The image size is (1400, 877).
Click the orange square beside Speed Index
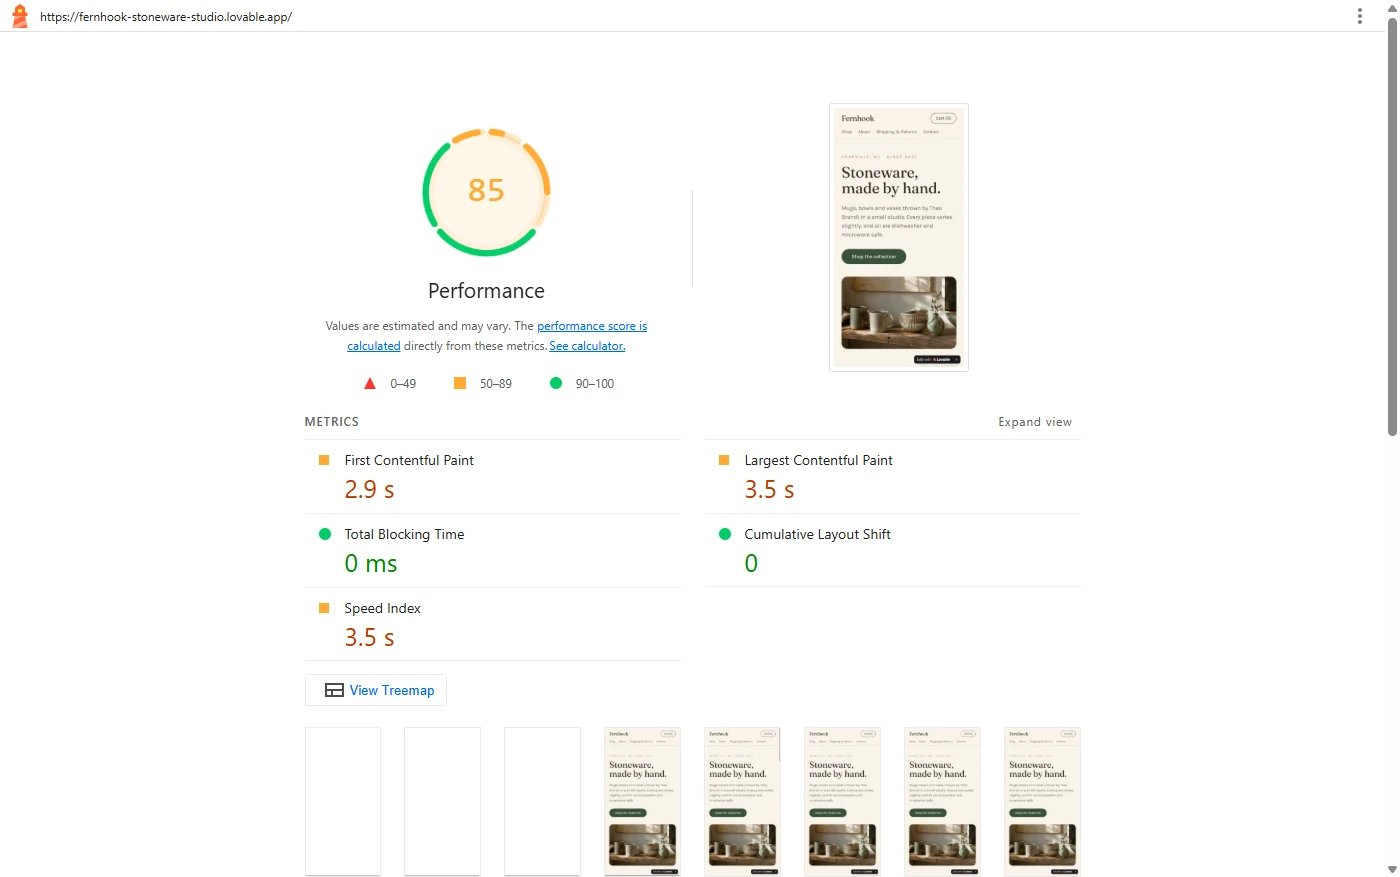[x=324, y=608]
